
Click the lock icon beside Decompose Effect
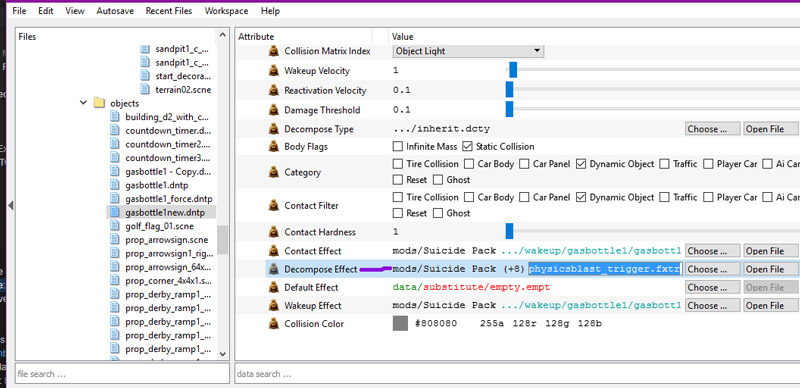(274, 269)
